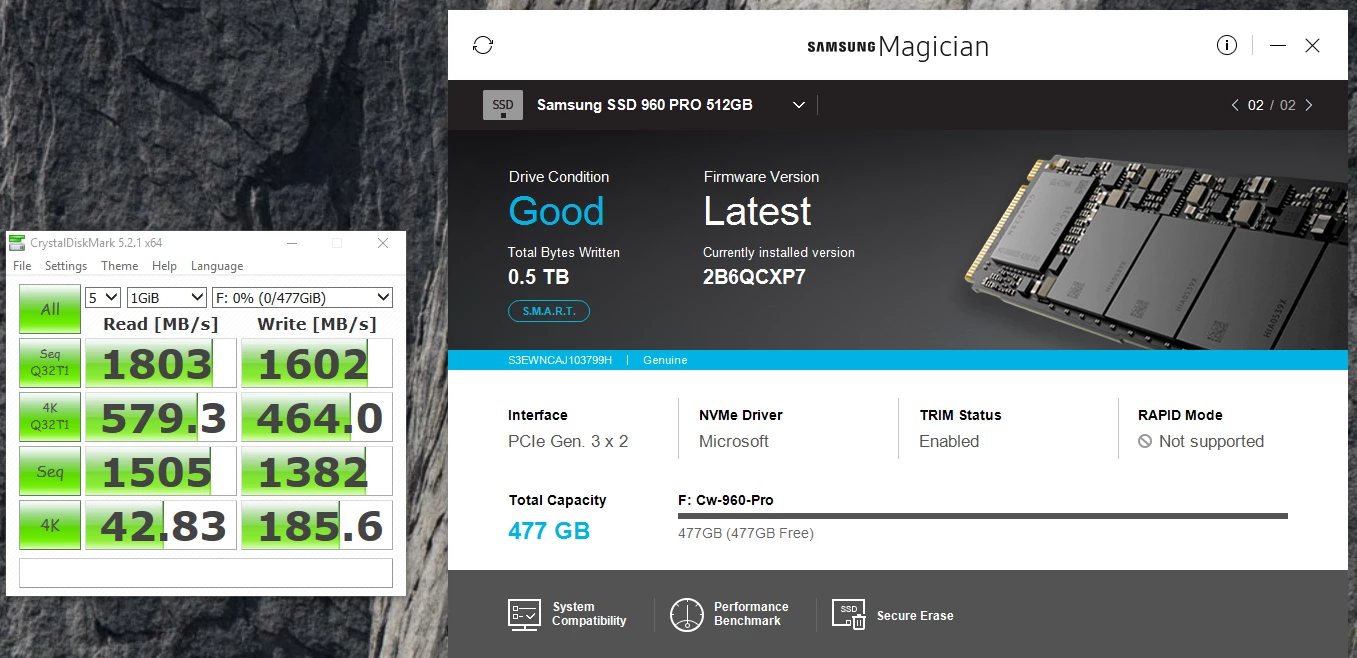
Task: Run the 4K Q32T1 benchmark
Action: coord(50,418)
